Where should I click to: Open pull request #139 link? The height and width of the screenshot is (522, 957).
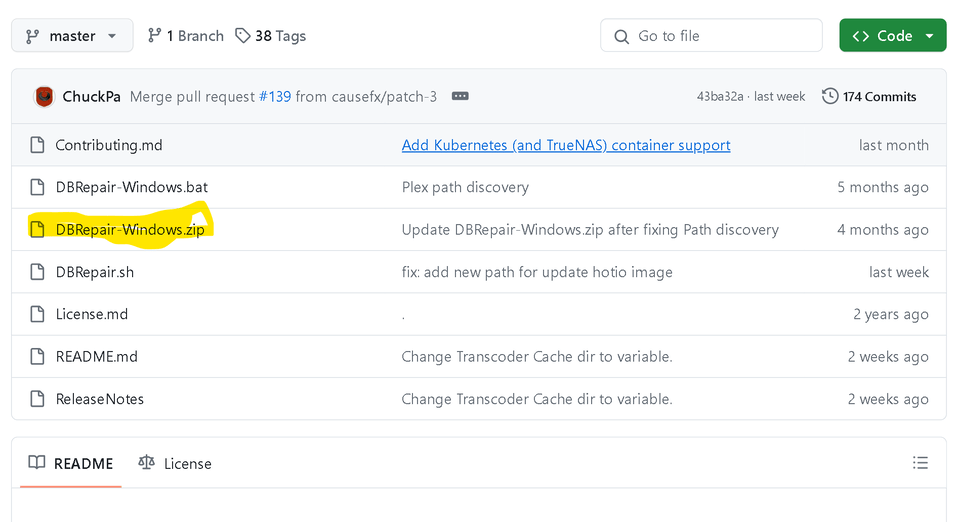[x=275, y=97]
